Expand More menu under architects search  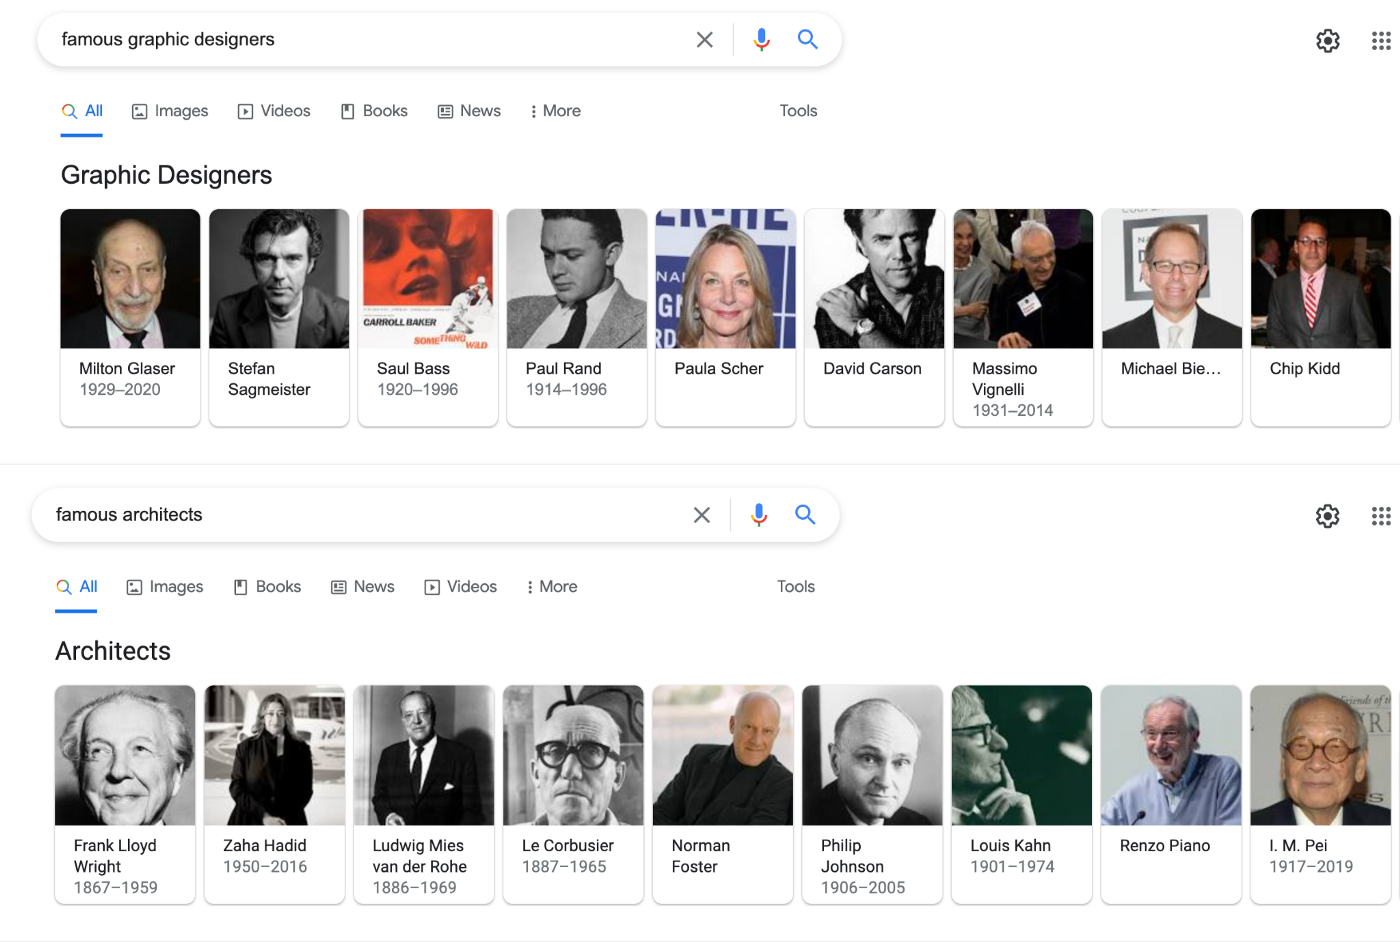tap(552, 587)
